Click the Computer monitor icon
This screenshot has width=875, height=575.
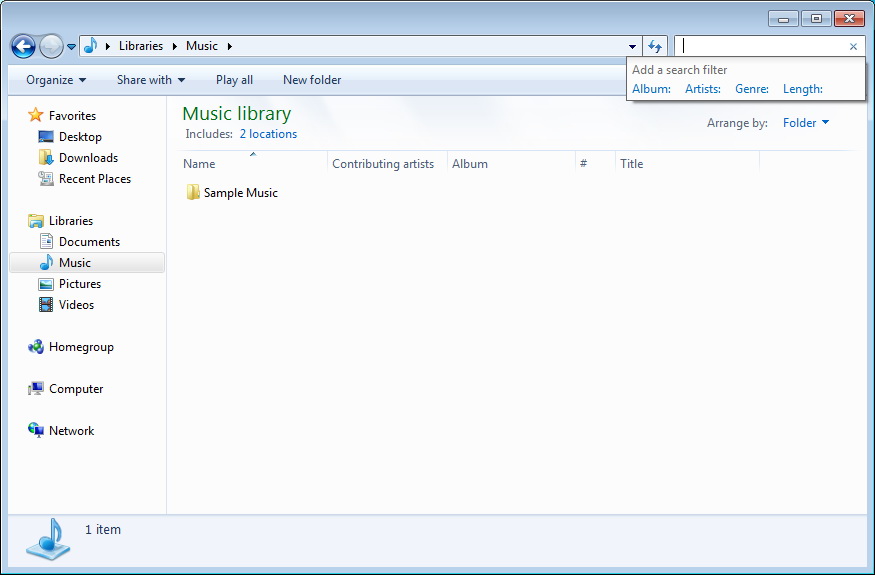[36, 389]
